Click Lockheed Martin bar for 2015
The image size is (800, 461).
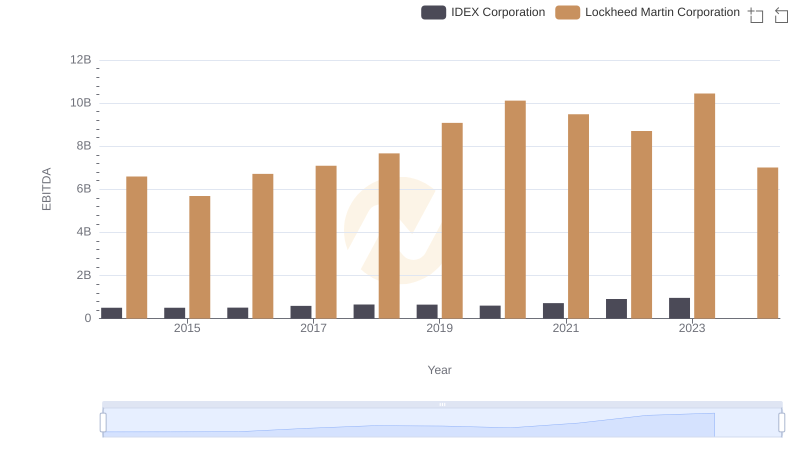[x=199, y=257]
